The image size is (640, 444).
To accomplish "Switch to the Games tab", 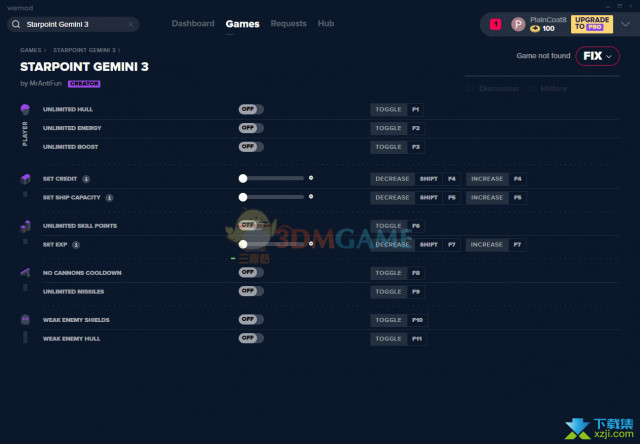I will point(242,24).
